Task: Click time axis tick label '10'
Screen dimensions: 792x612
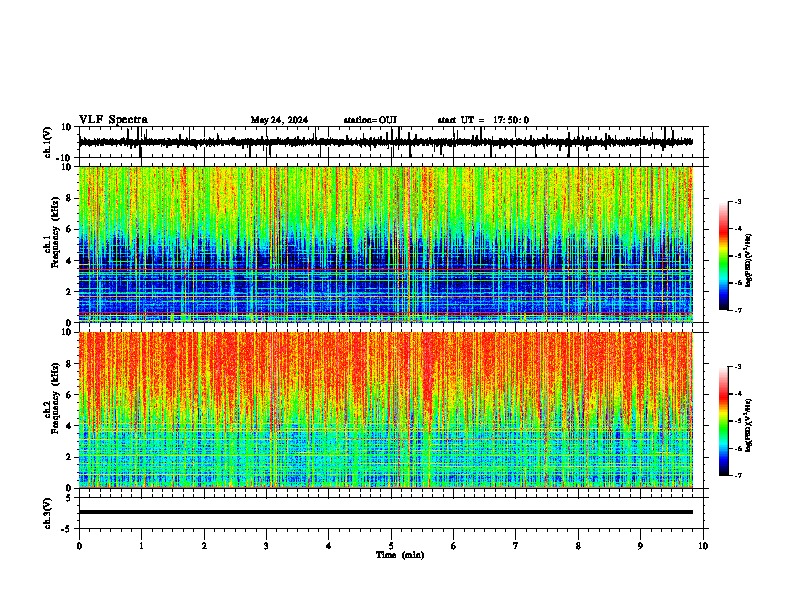Action: point(703,546)
